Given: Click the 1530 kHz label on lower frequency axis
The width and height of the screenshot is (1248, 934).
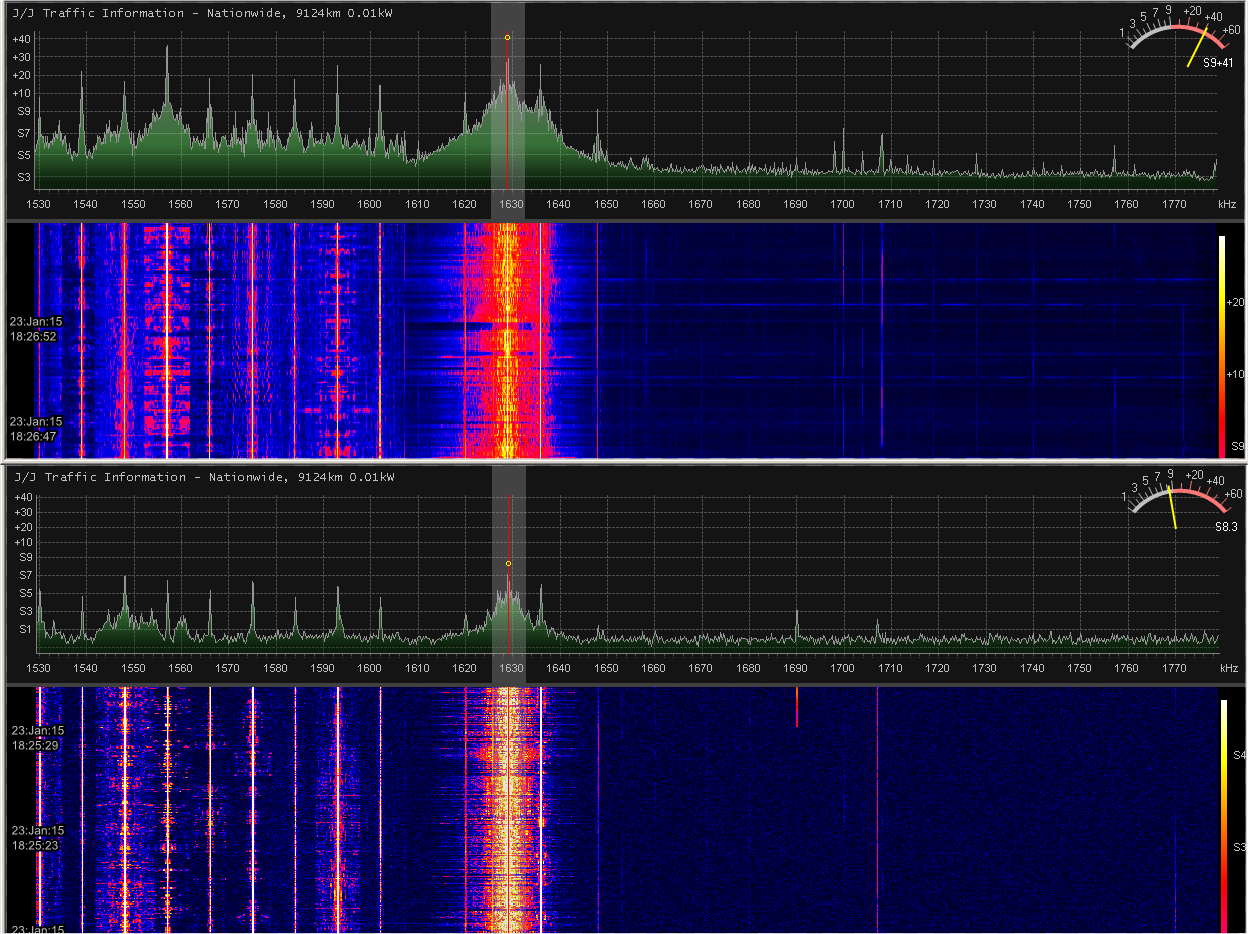Looking at the screenshot, I should click(39, 668).
